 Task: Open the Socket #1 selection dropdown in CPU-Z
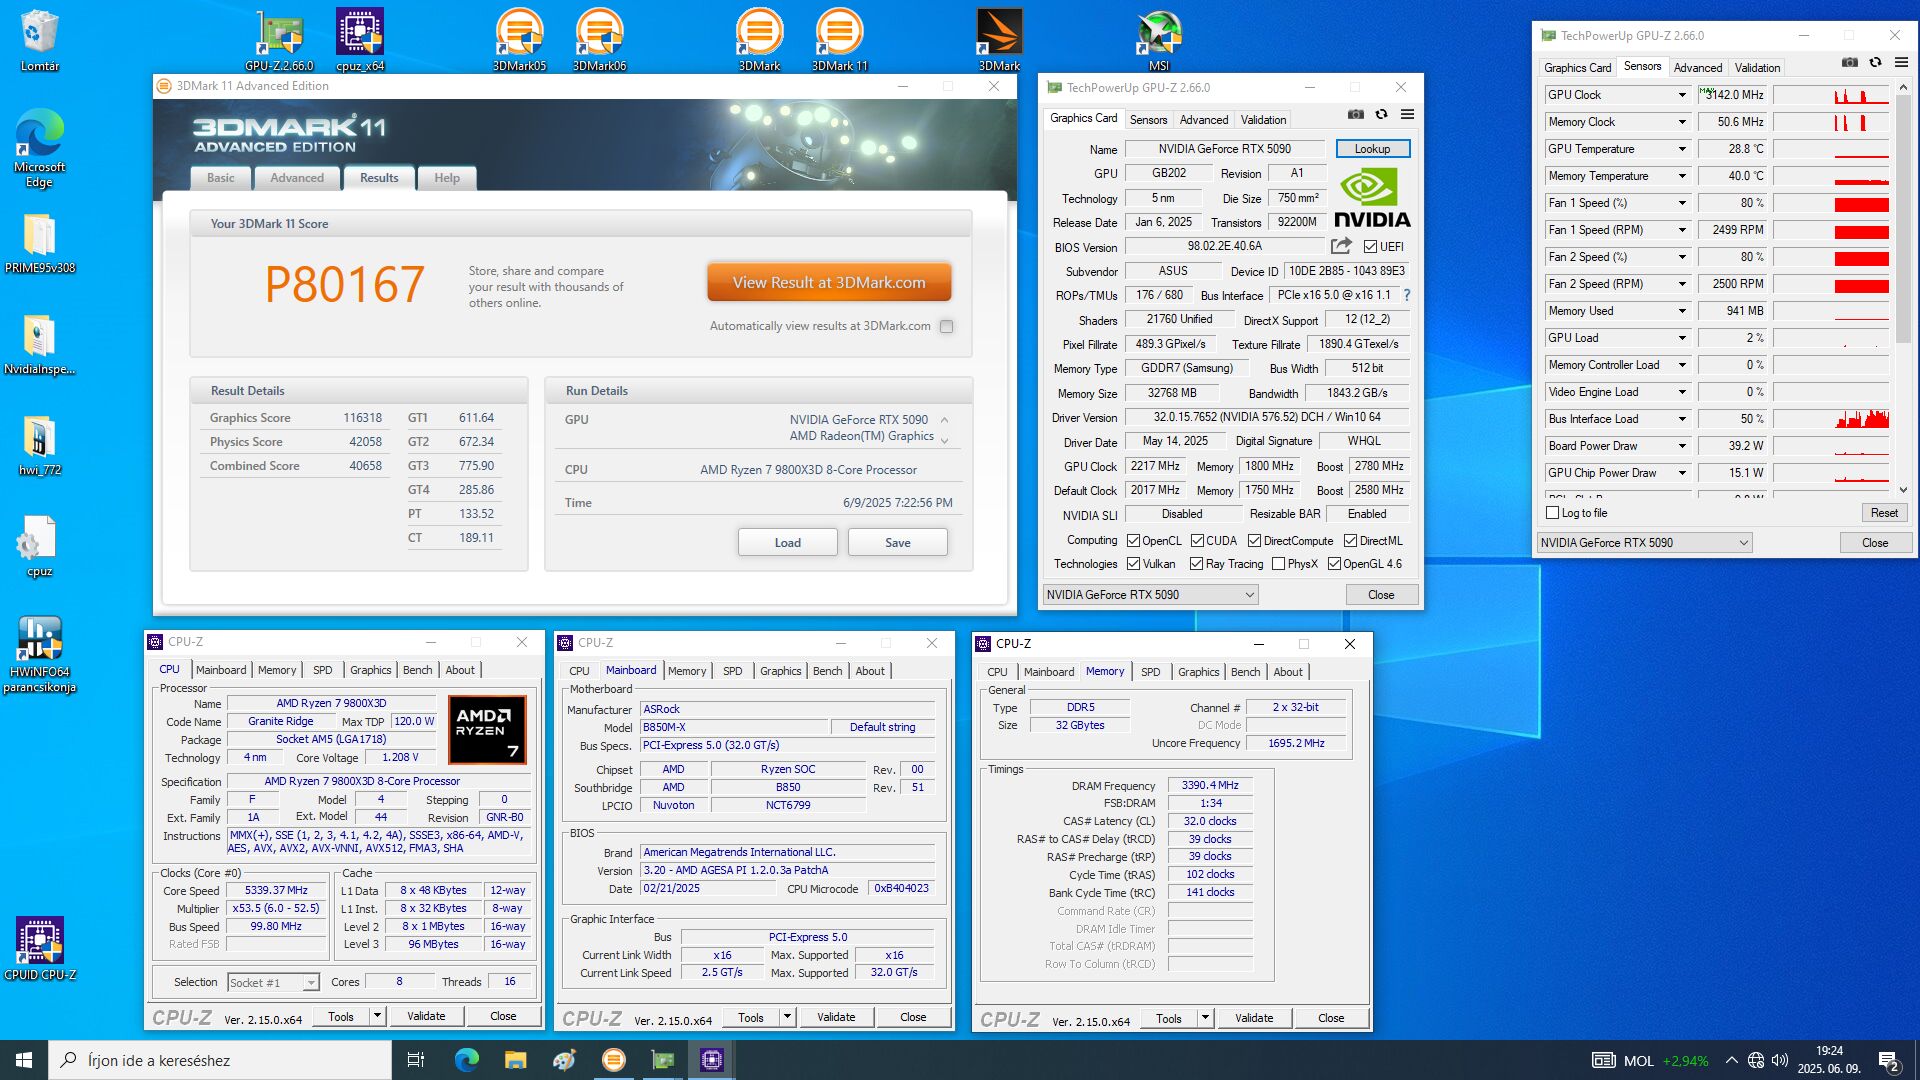pos(273,983)
